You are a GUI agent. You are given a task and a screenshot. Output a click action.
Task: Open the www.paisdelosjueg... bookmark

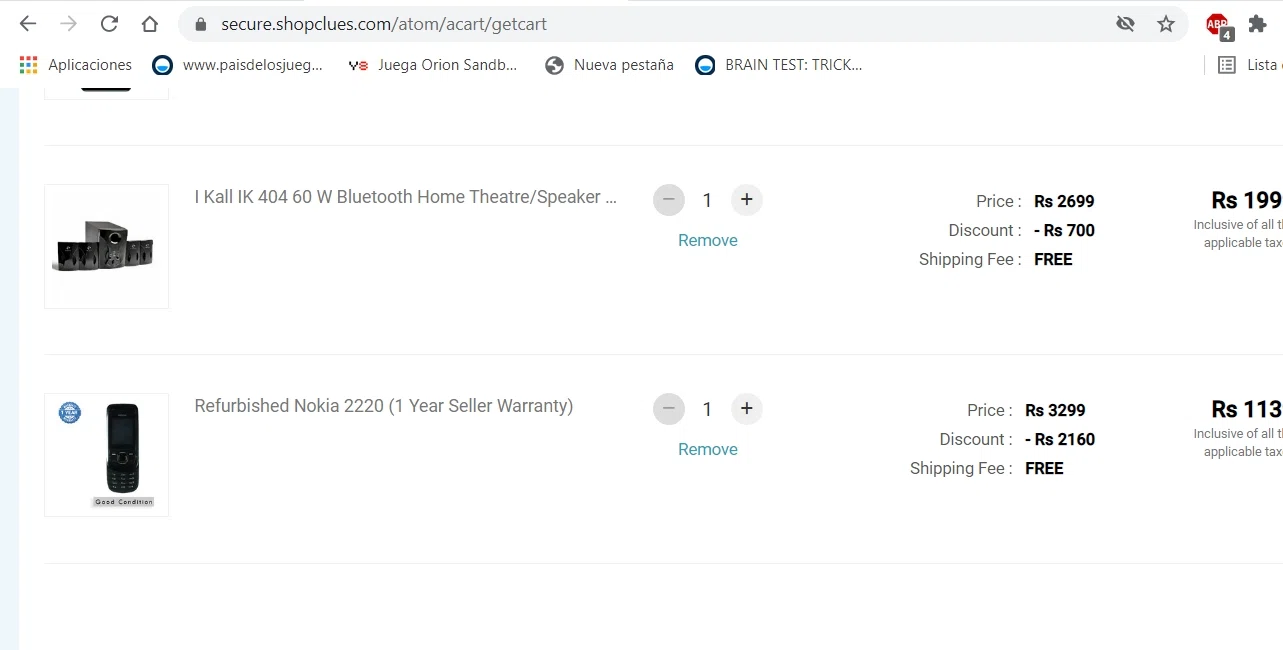coord(238,65)
